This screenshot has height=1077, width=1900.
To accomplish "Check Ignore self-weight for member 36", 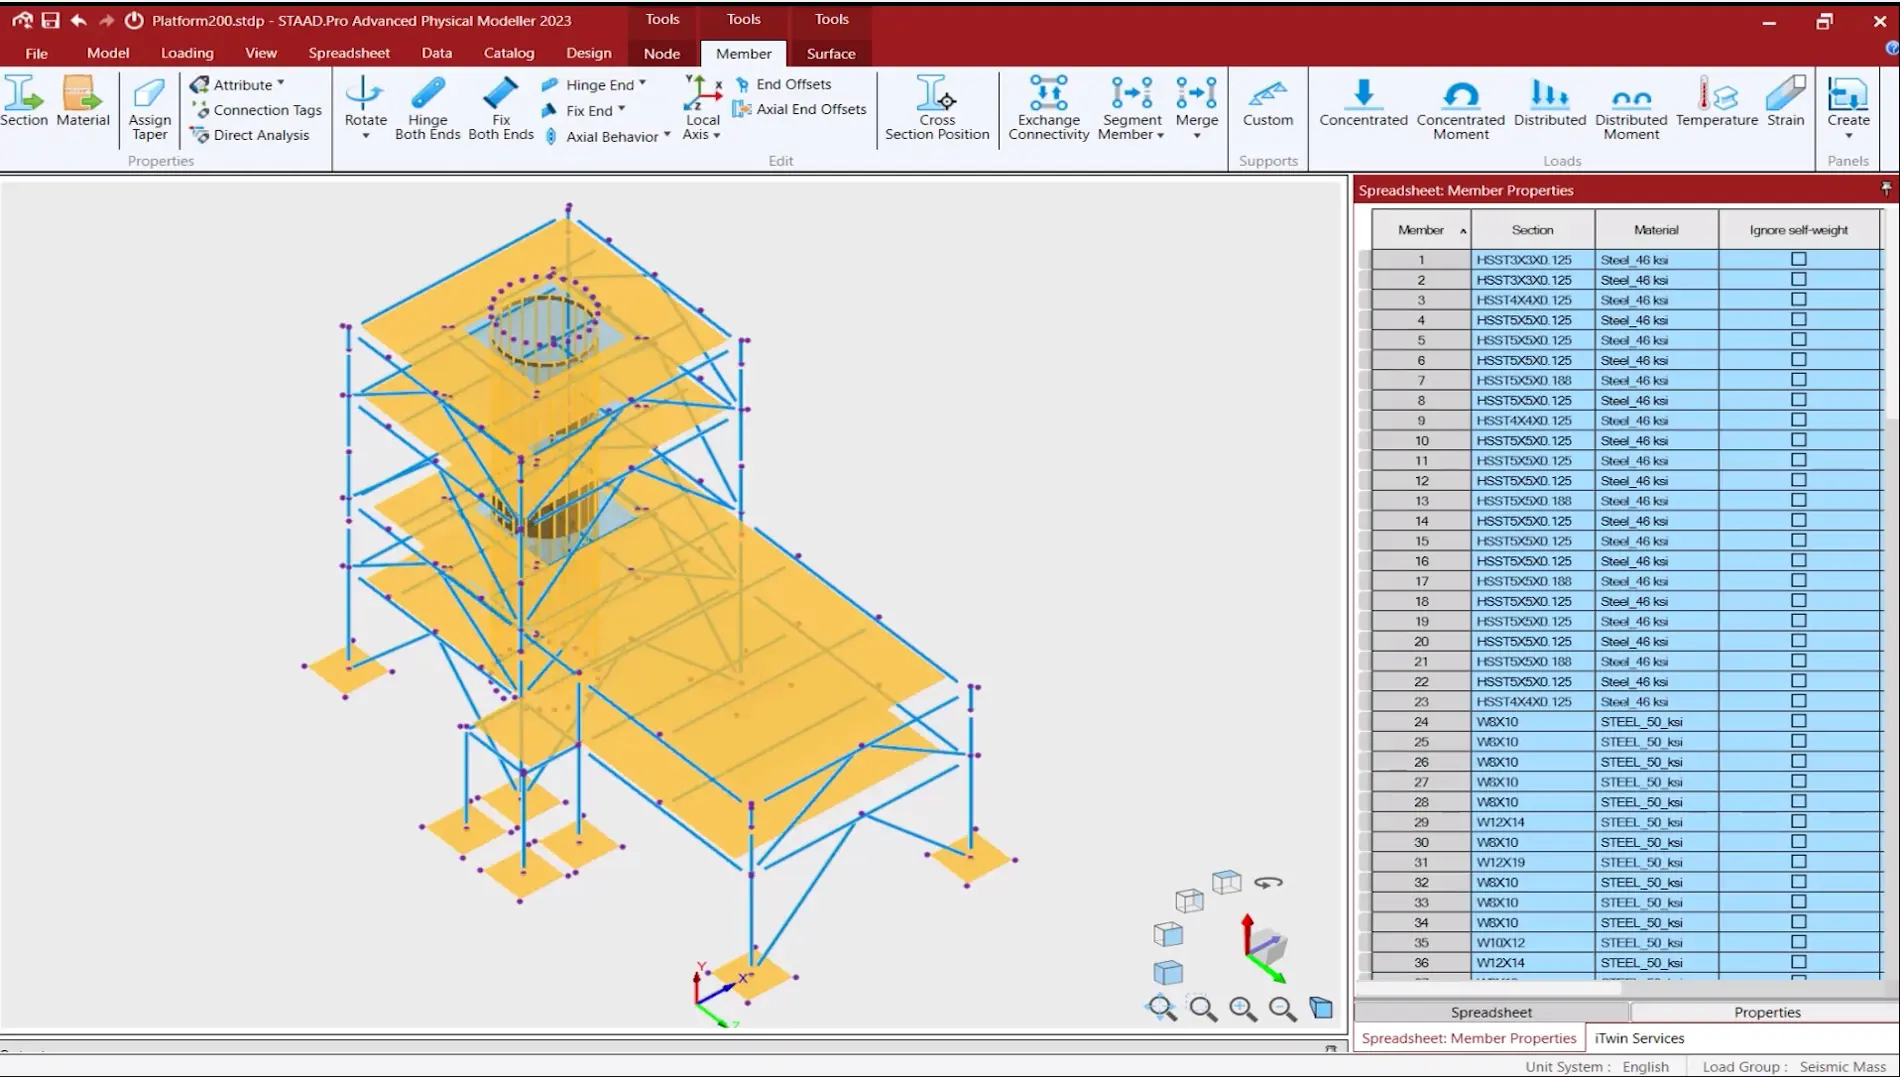I will [1799, 962].
